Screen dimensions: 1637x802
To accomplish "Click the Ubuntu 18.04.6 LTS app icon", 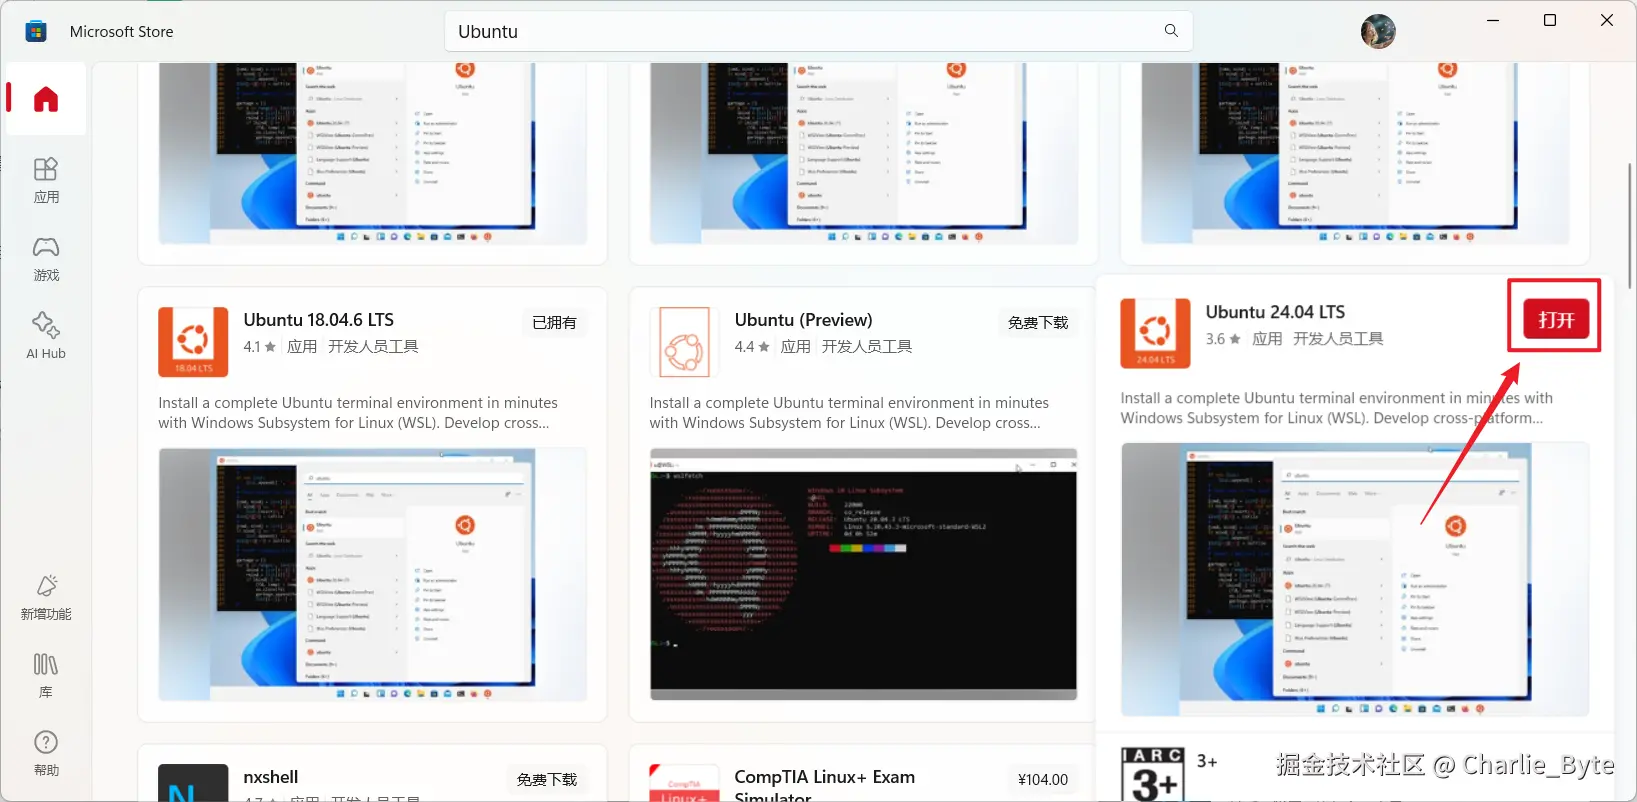I will pos(193,342).
